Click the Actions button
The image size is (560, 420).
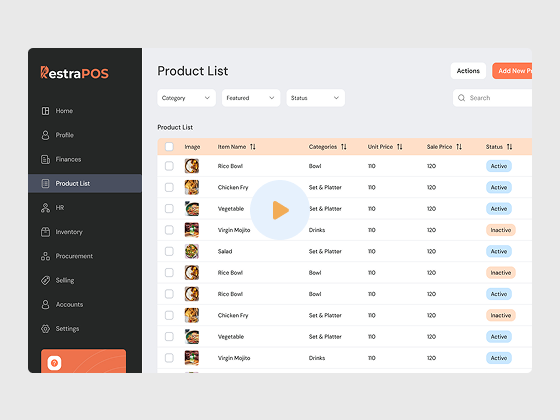click(x=468, y=71)
